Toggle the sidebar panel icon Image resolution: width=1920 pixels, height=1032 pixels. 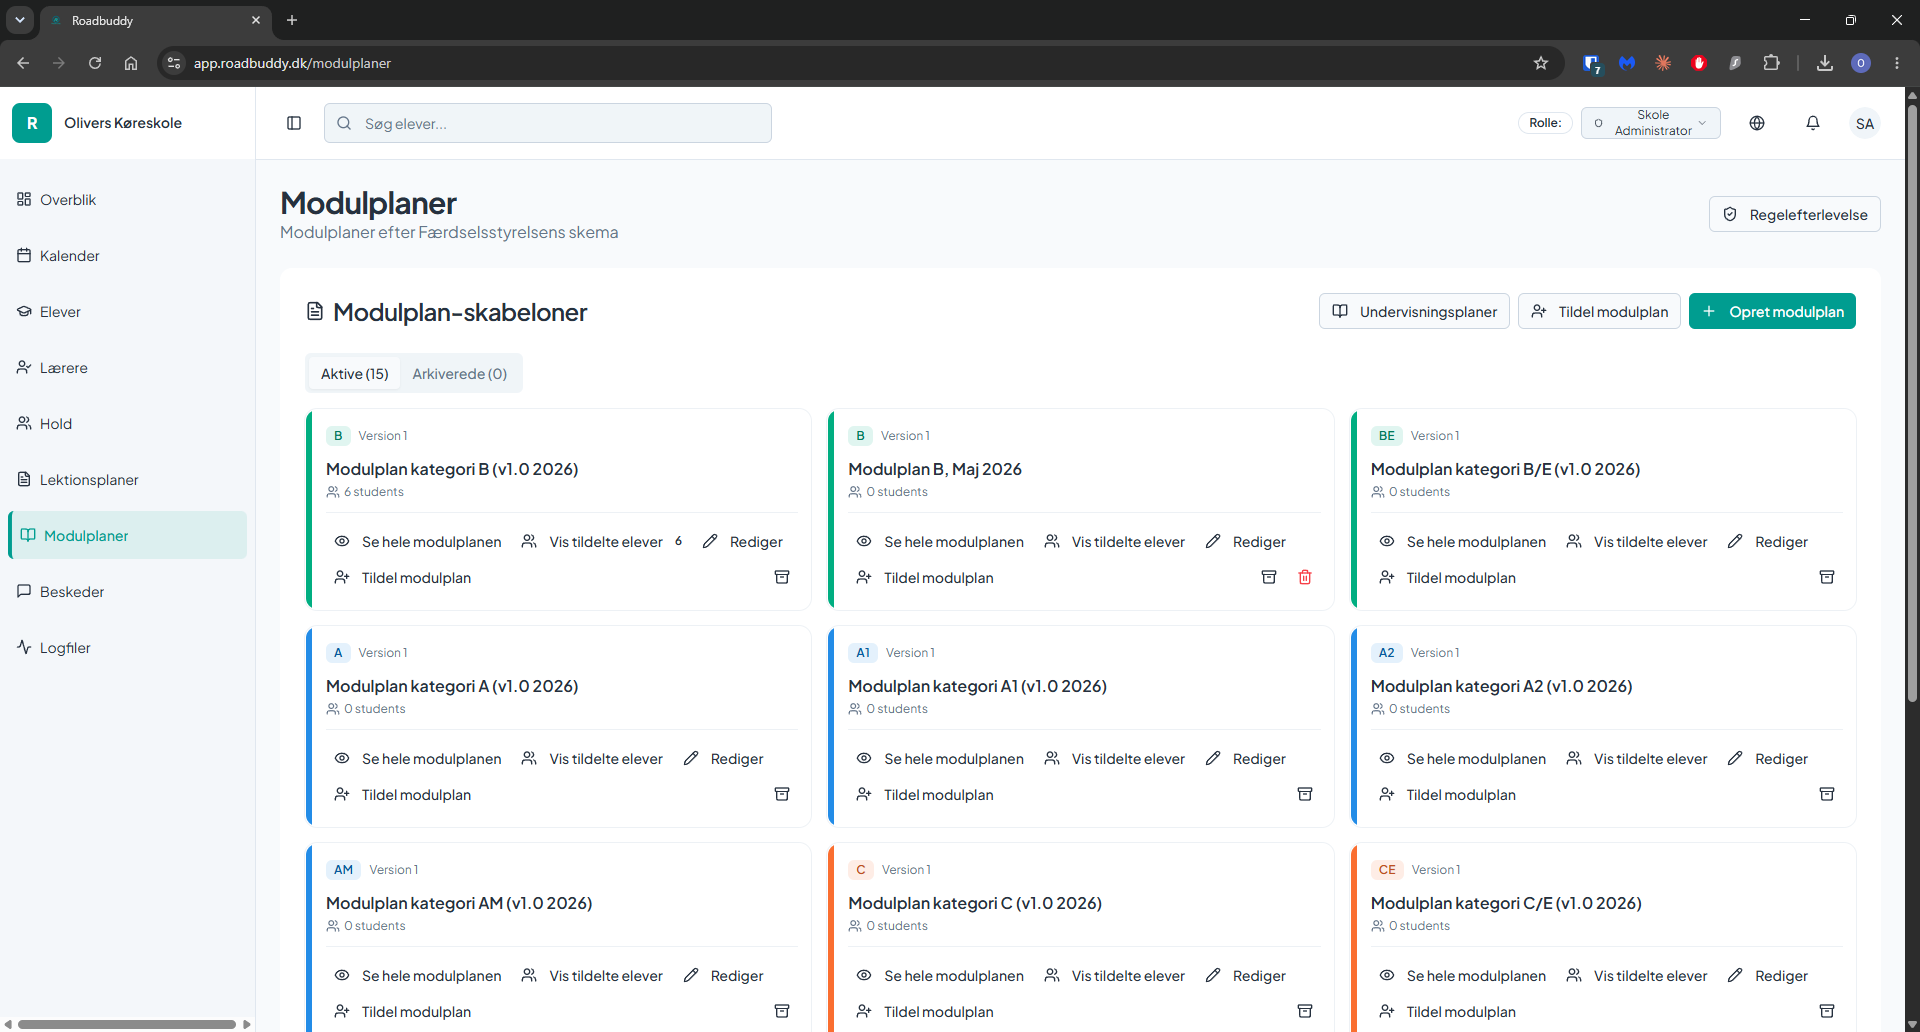[x=294, y=123]
